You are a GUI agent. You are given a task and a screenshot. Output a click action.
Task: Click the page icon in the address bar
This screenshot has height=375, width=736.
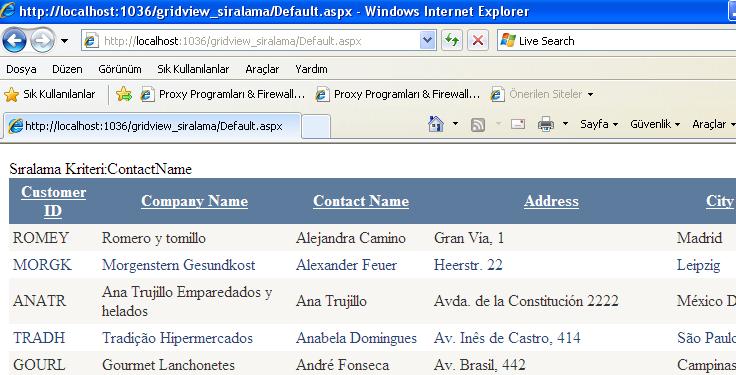point(91,41)
